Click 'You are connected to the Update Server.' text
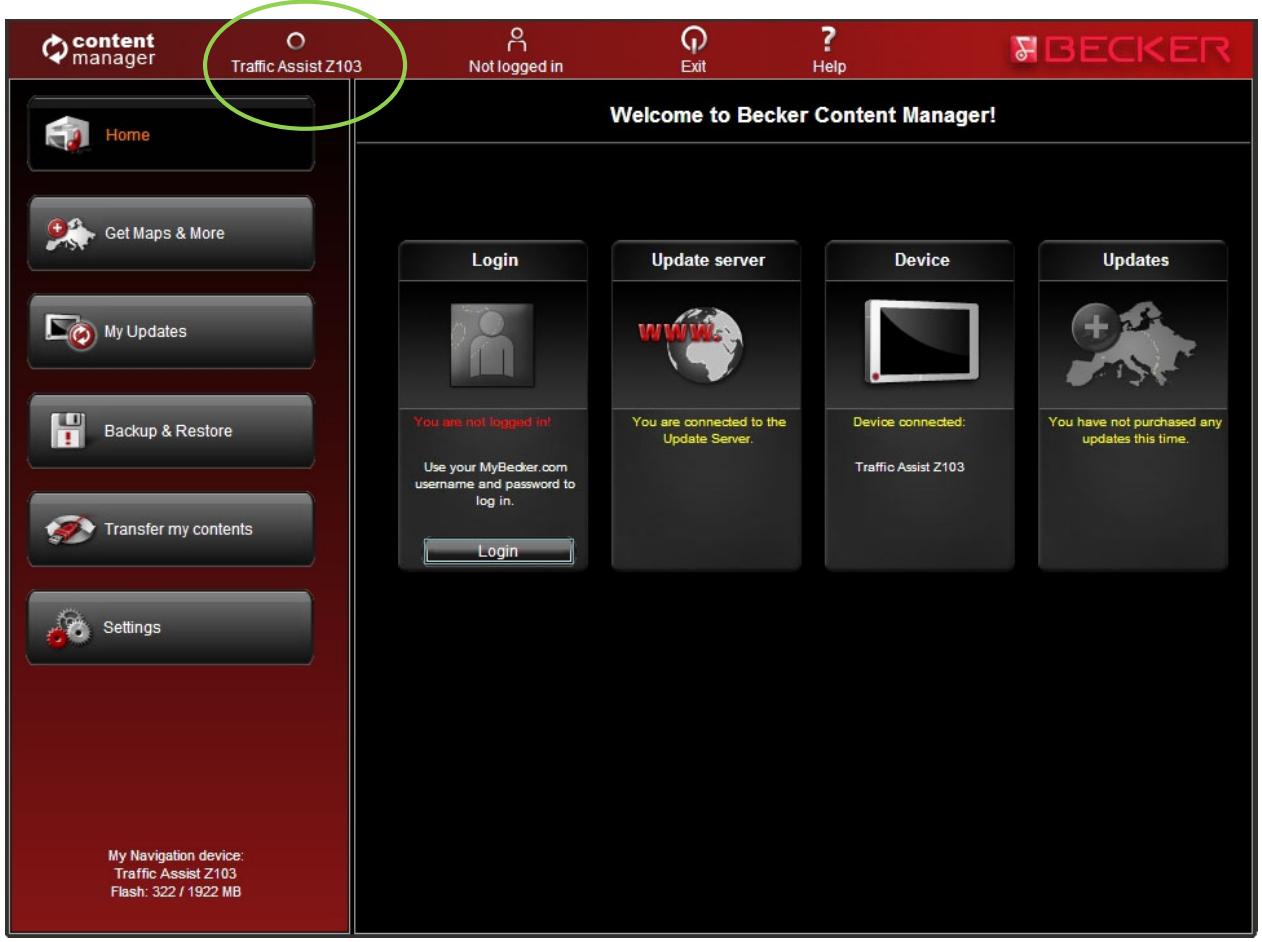The width and height of the screenshot is (1262, 942). click(x=709, y=429)
